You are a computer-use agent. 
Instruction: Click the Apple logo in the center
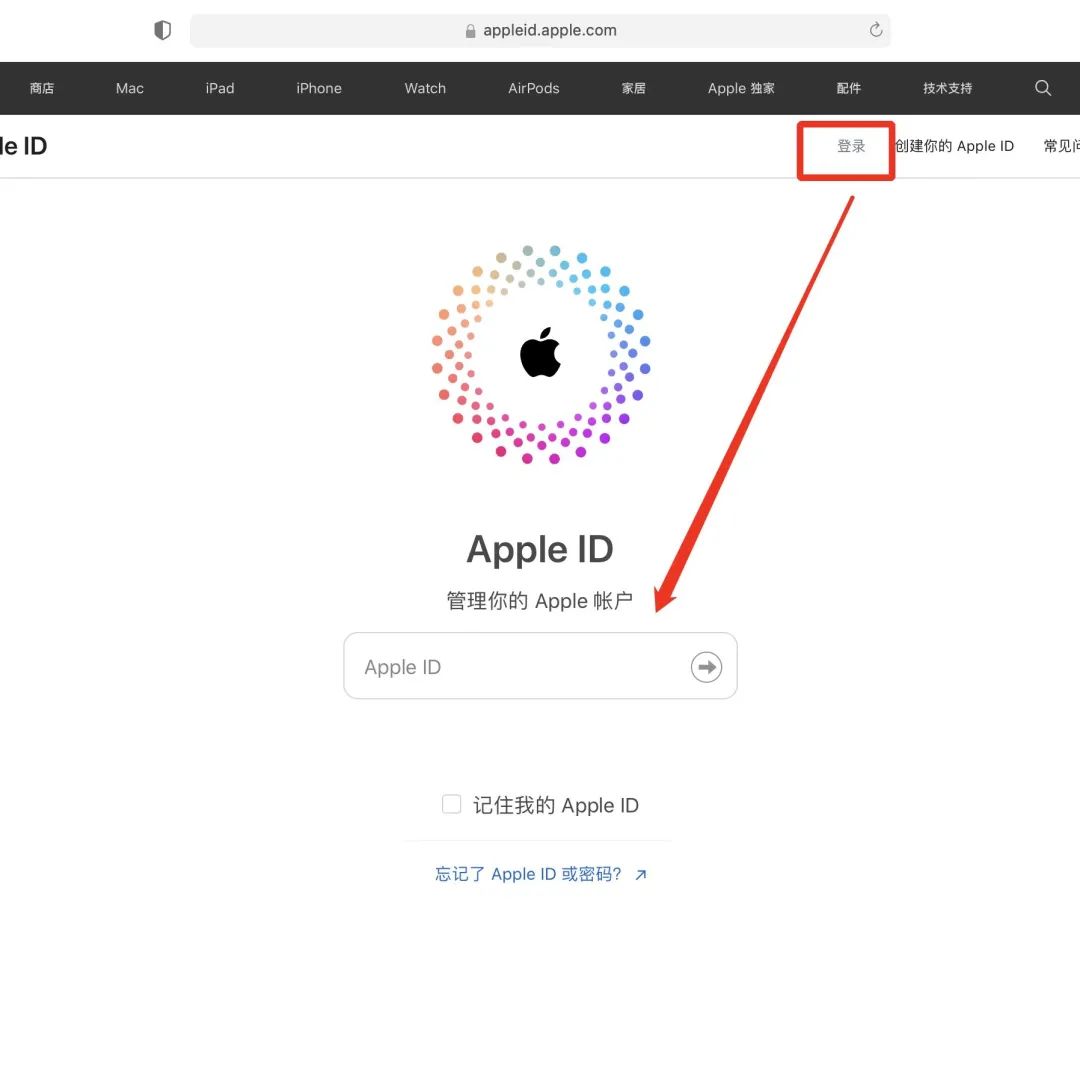[x=540, y=353]
